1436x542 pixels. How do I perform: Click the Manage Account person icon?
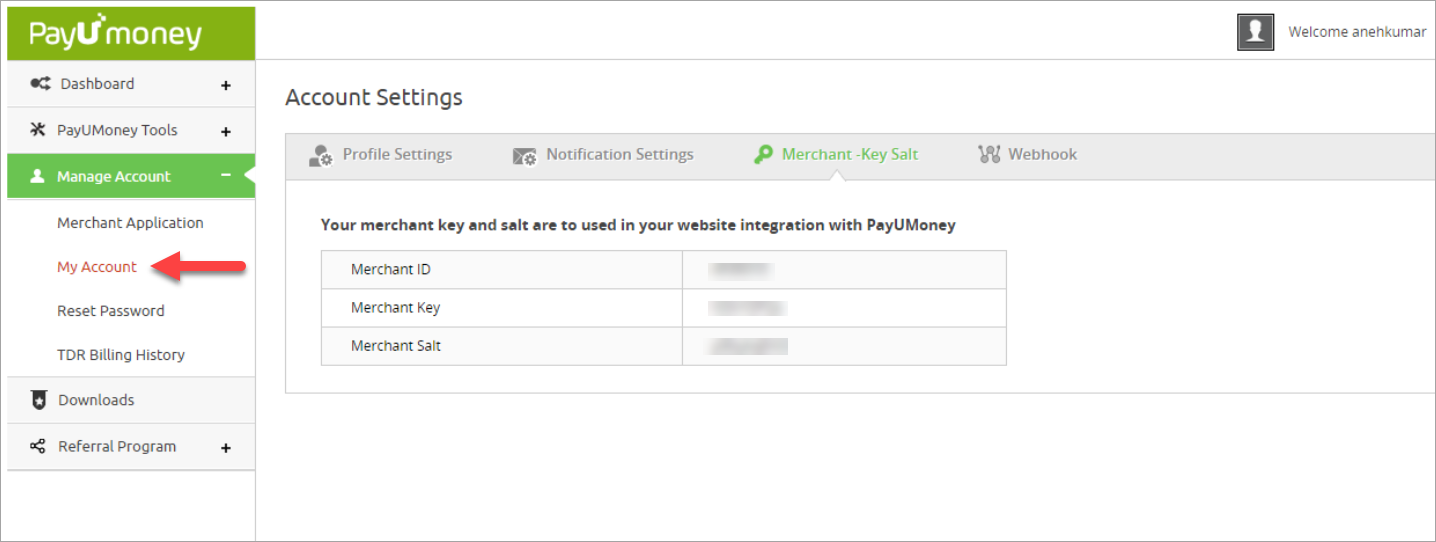[38, 176]
